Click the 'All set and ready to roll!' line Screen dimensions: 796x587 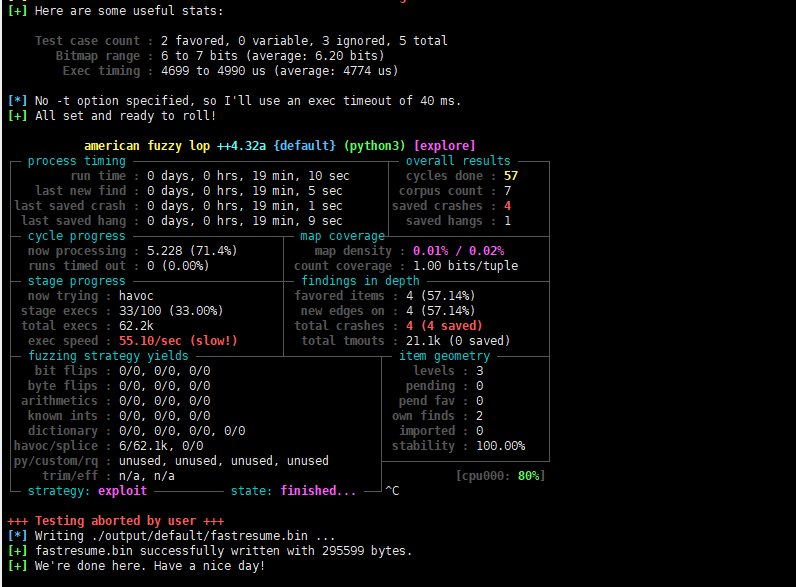(112, 116)
